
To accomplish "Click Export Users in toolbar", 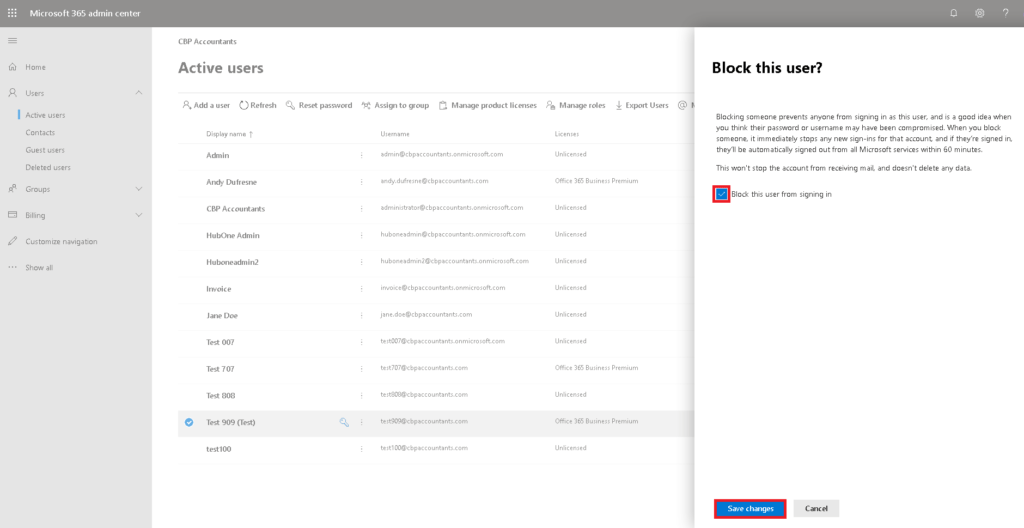I will [x=641, y=105].
